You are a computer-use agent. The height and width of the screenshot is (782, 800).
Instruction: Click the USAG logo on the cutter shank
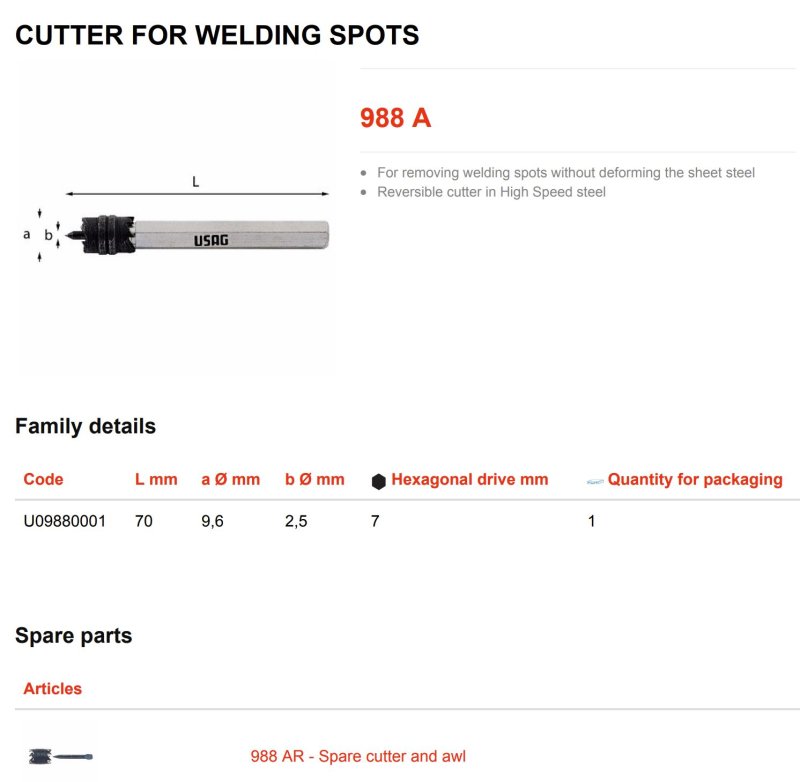click(x=211, y=240)
